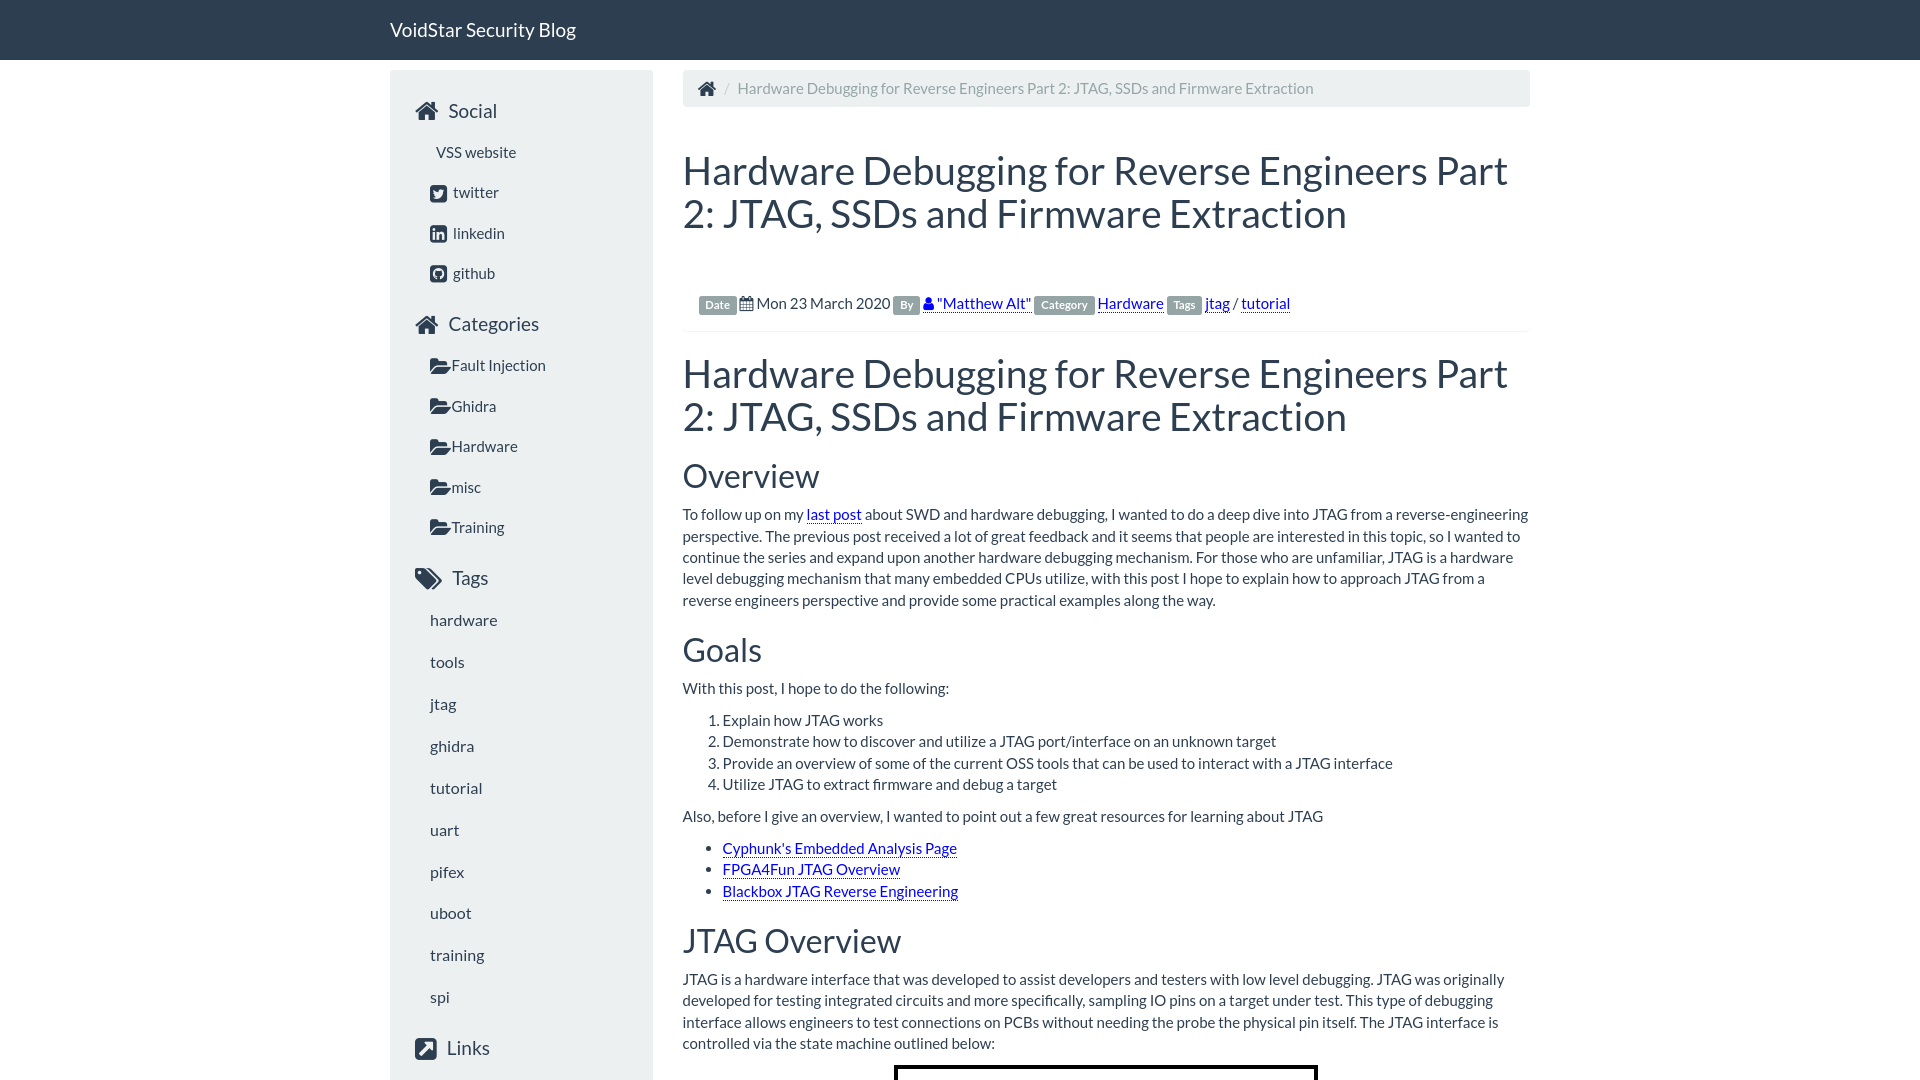
Task: Open the twitter social icon
Action: [x=438, y=193]
